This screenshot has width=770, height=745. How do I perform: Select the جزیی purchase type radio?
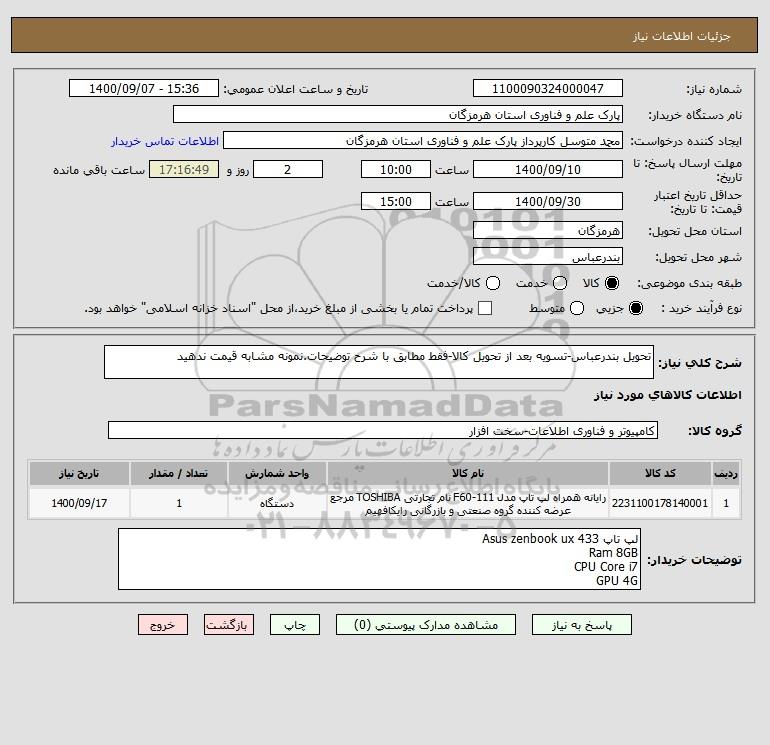point(635,308)
